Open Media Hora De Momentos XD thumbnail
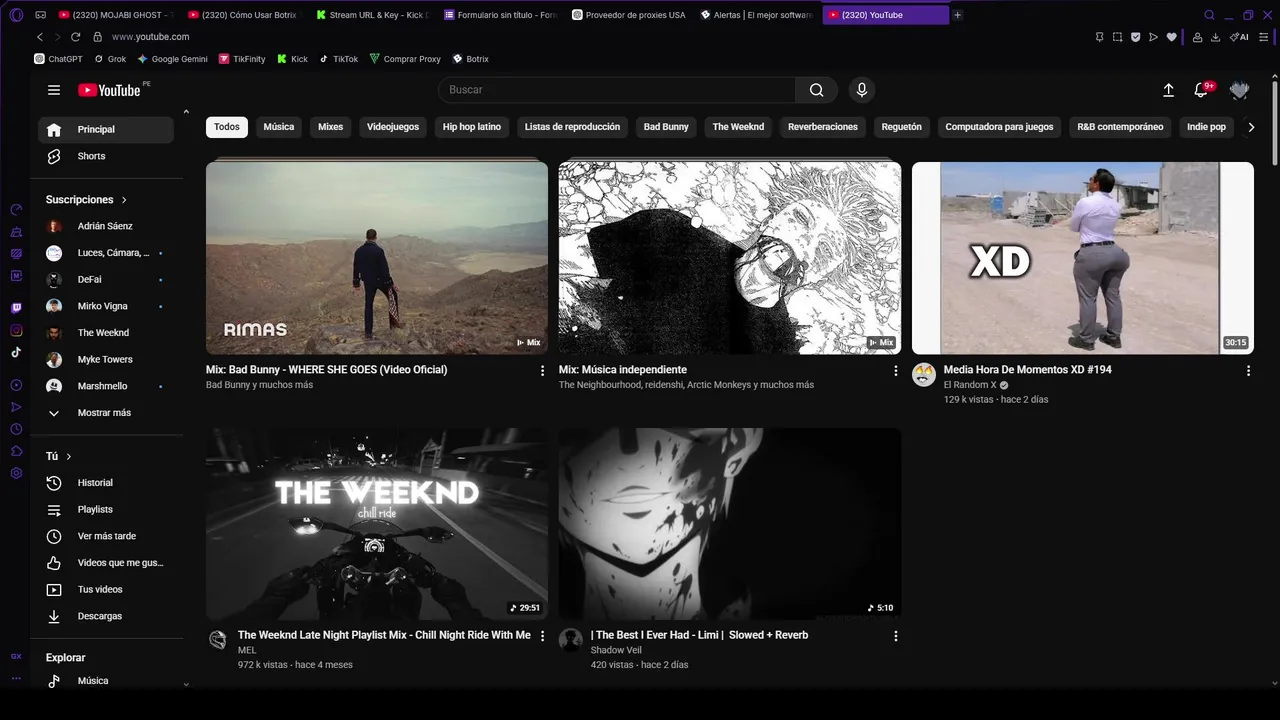The height and width of the screenshot is (720, 1280). [x=1083, y=258]
